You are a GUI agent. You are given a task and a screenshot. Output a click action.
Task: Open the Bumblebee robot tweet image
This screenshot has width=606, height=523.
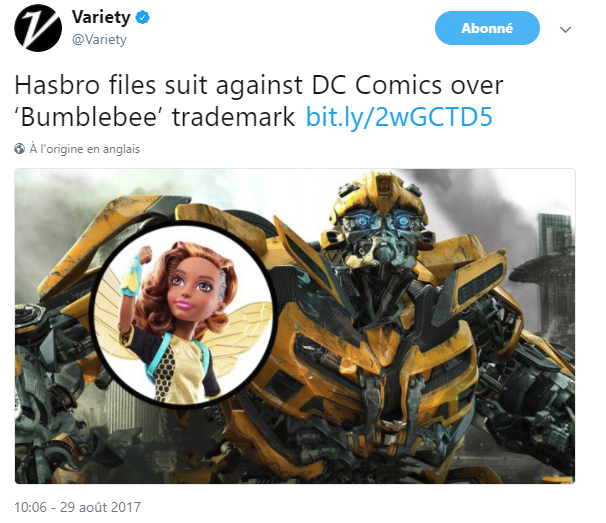coord(295,326)
